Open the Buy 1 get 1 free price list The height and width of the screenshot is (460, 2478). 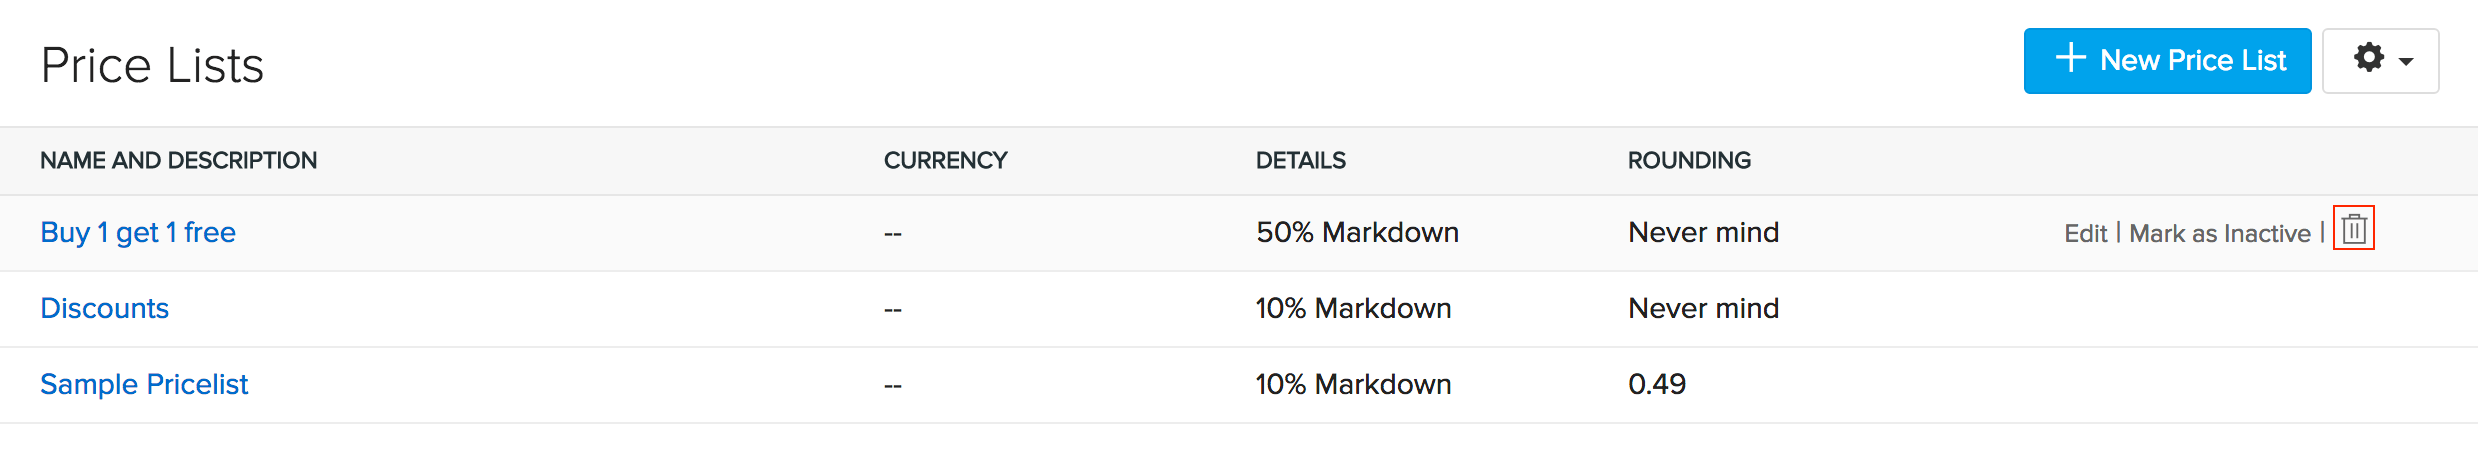tap(138, 232)
